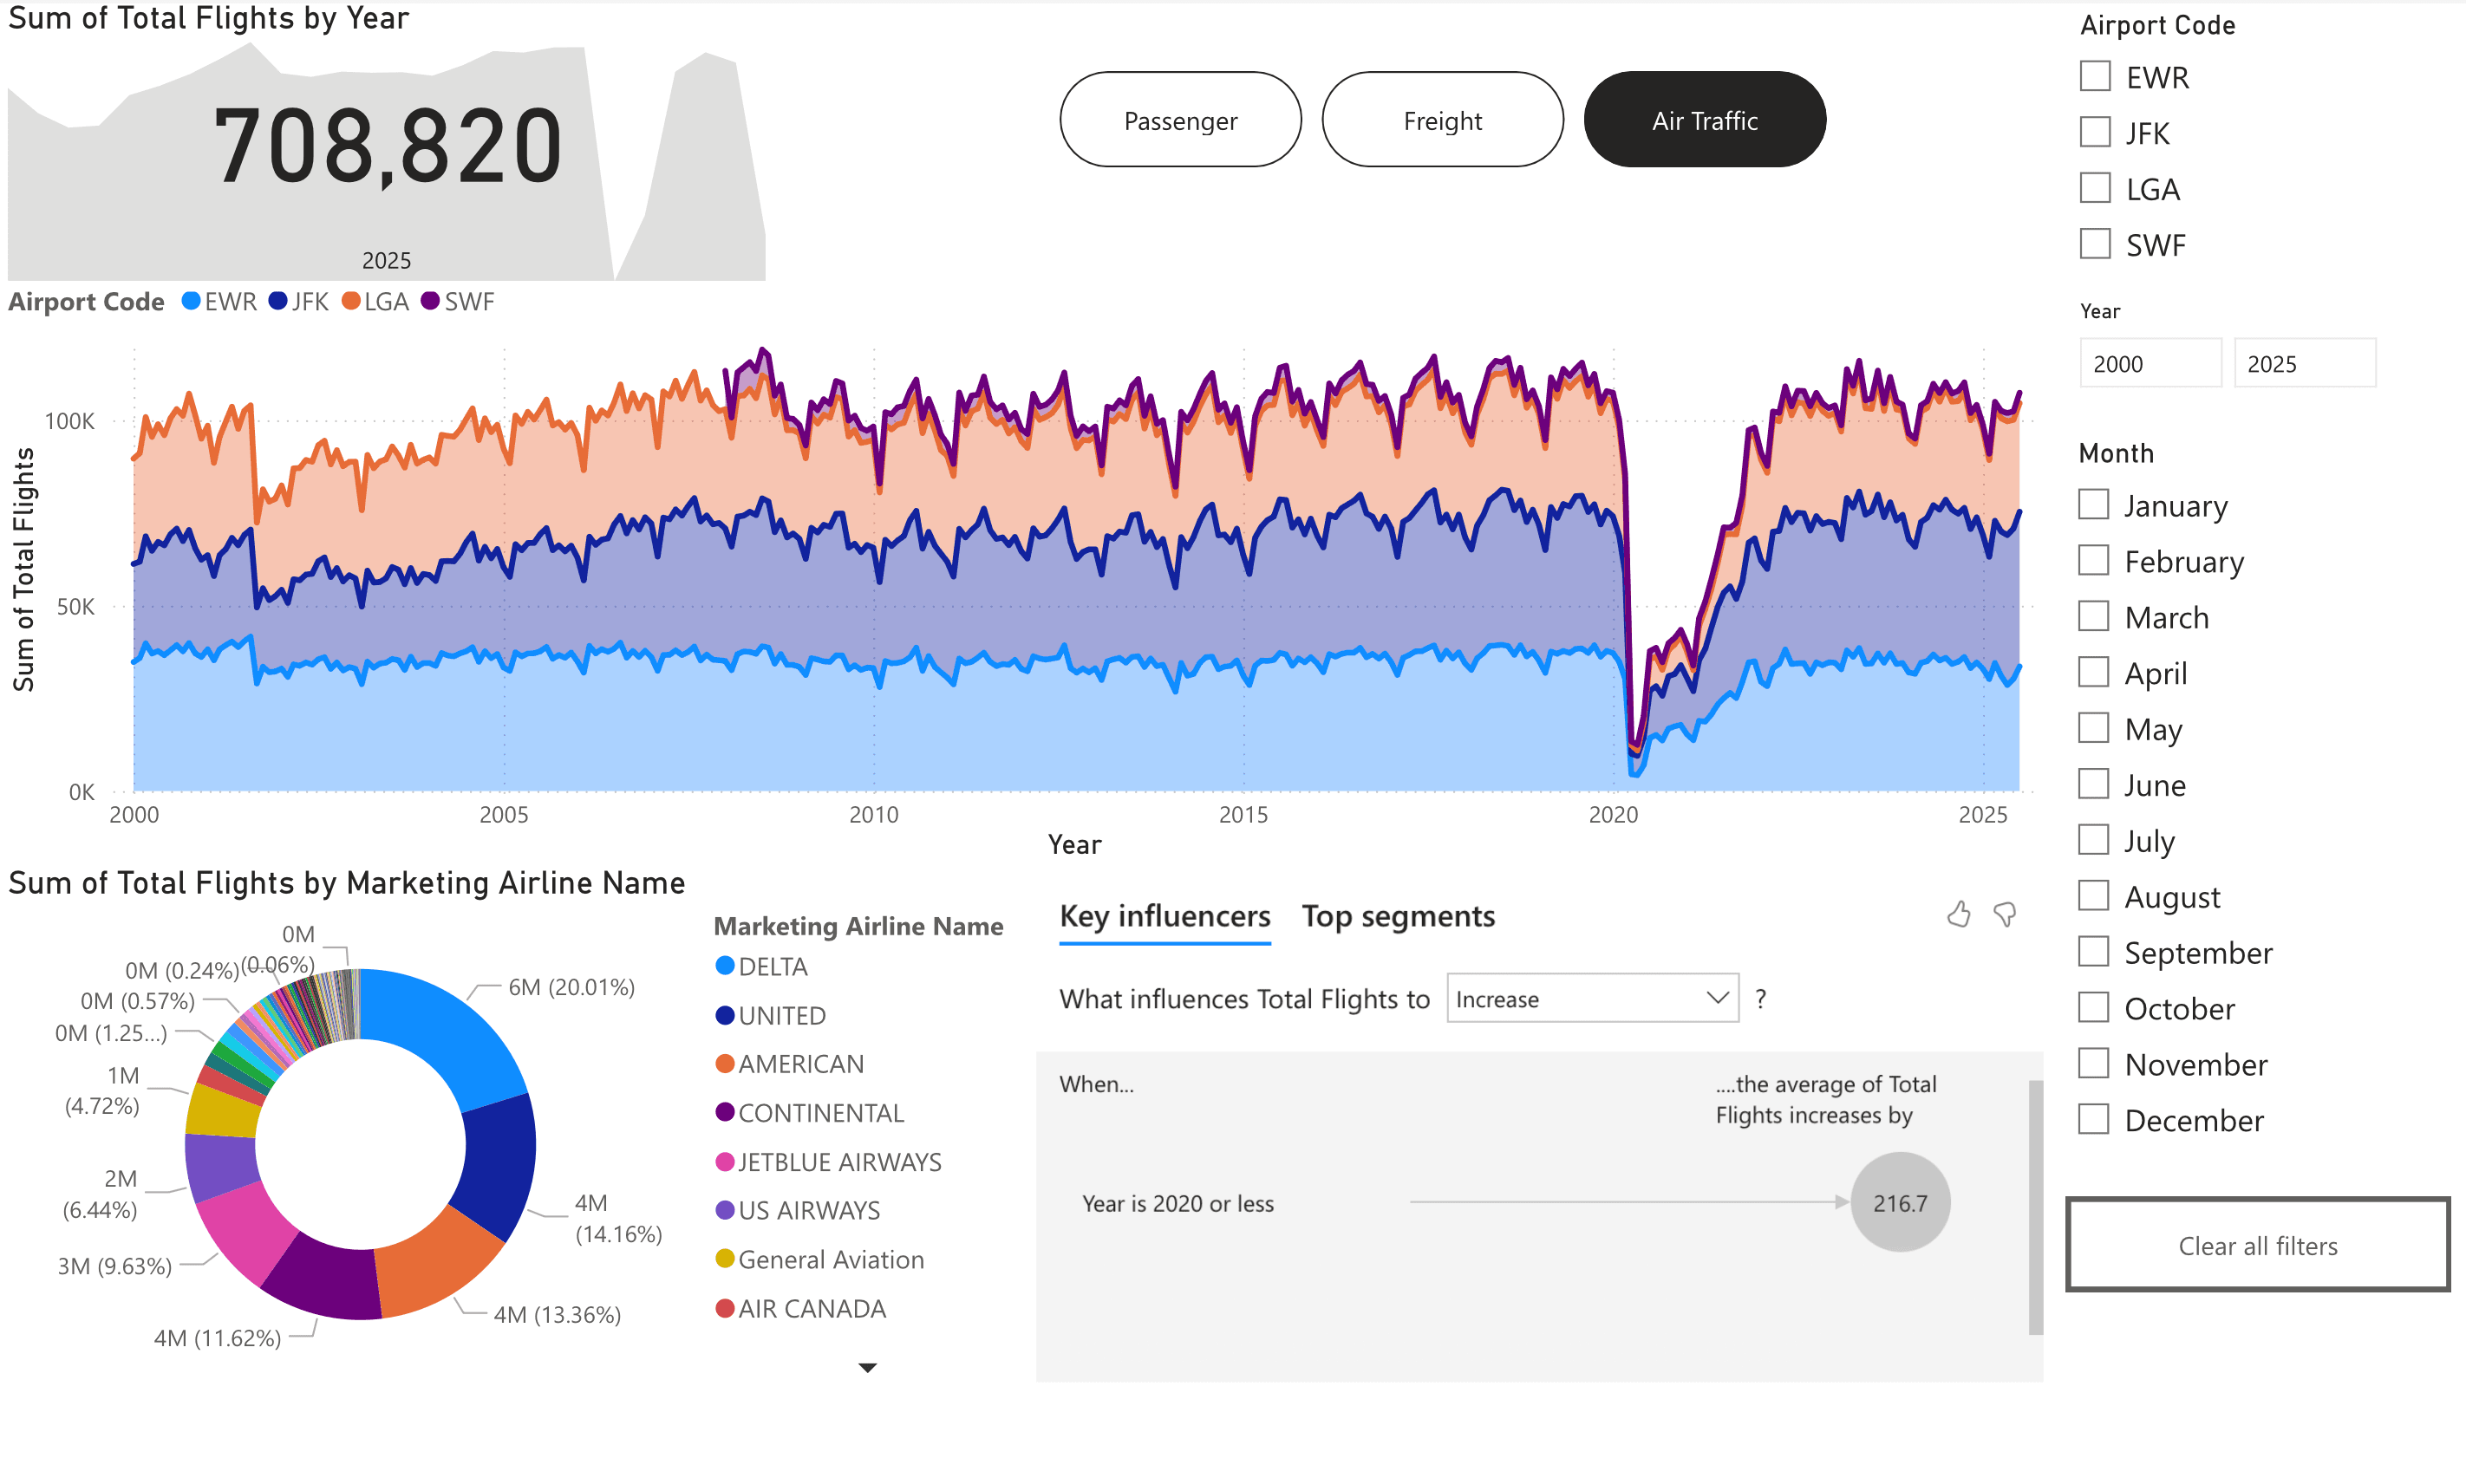Viewport: 2466px width, 1484px height.
Task: Click the question mark help icon
Action: coord(1760,999)
